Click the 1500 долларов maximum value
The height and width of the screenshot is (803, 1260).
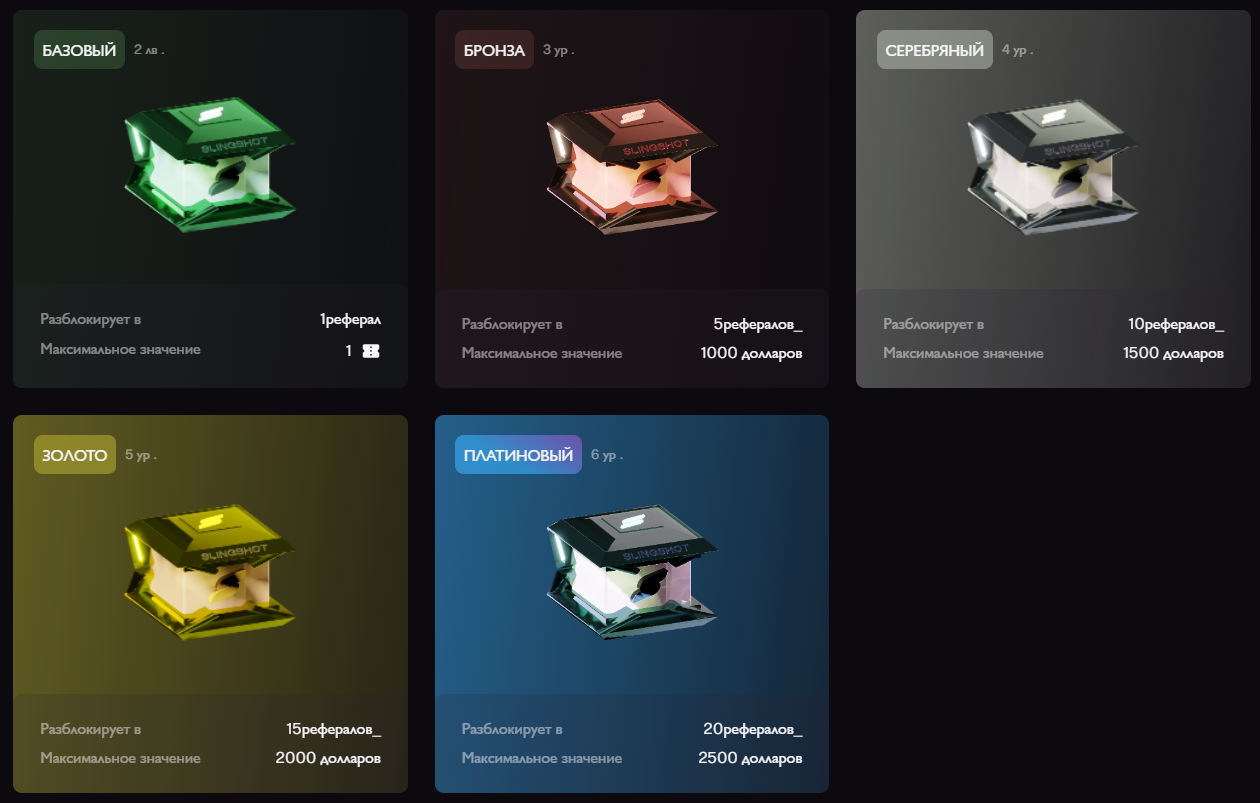pyautogui.click(x=1173, y=353)
